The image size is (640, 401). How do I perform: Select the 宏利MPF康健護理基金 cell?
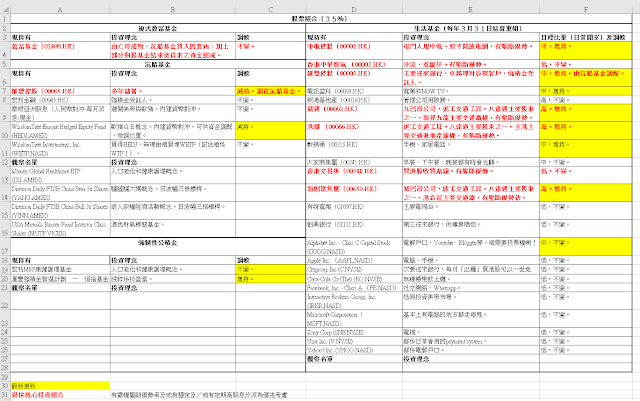click(x=60, y=270)
